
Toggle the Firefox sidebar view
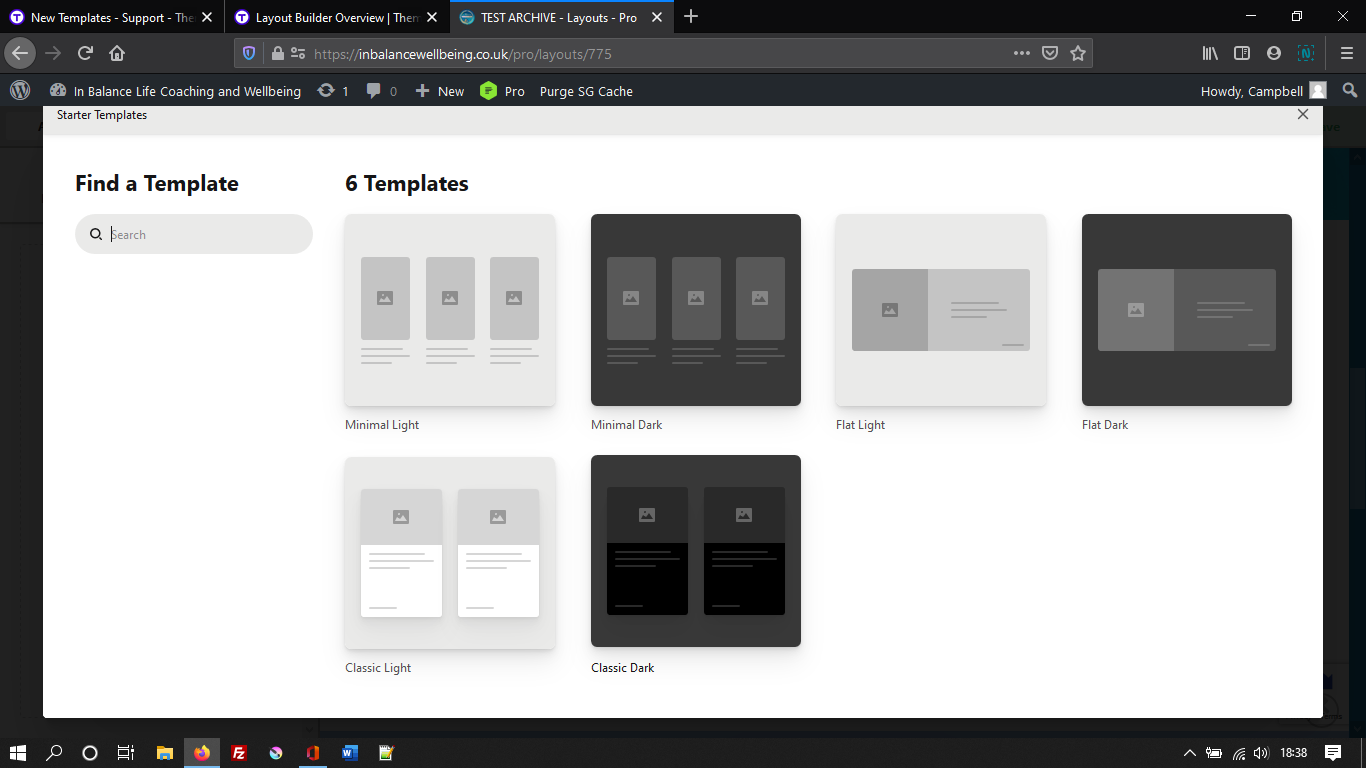(1242, 53)
